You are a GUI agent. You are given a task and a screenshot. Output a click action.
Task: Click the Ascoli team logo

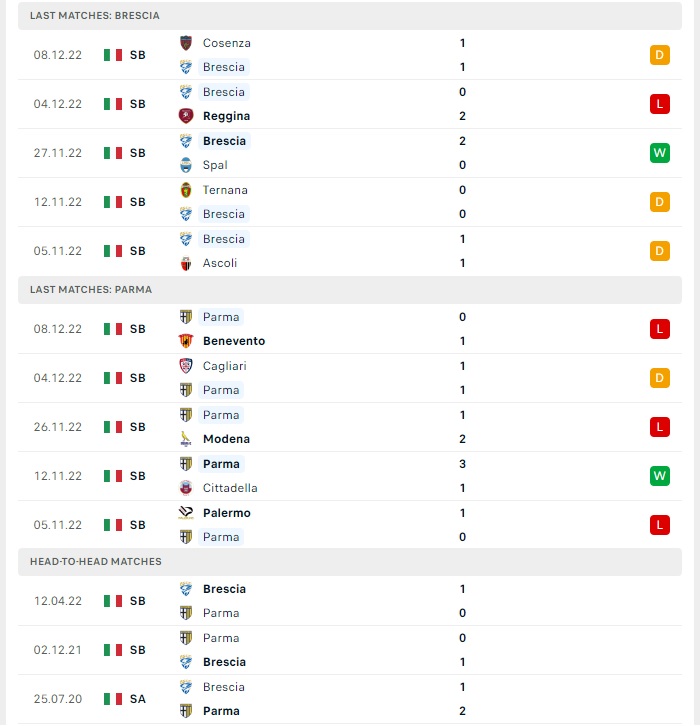coord(186,263)
